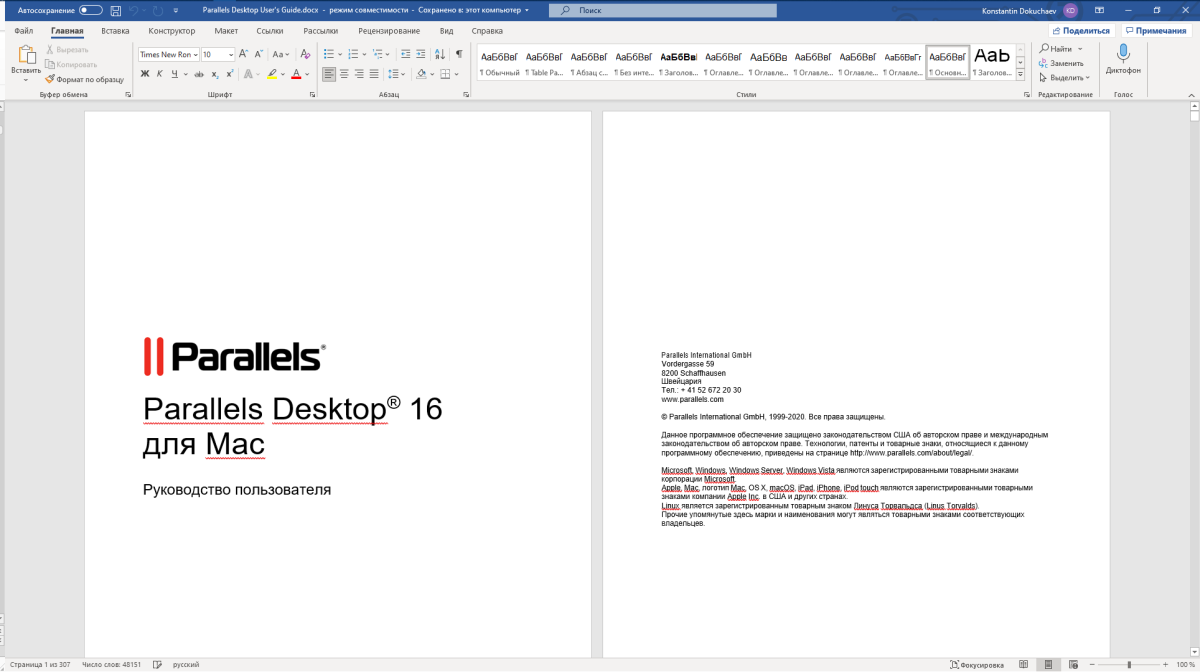Open borders dropdown
The image size is (1200, 672).
point(456,74)
